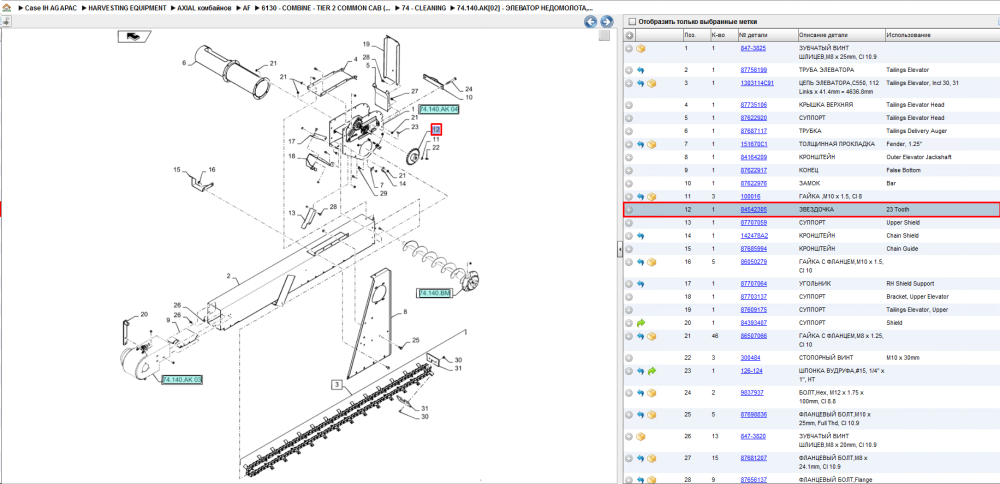Click the blue arrow icon on row 87707064
The height and width of the screenshot is (484, 1000).
[641, 284]
